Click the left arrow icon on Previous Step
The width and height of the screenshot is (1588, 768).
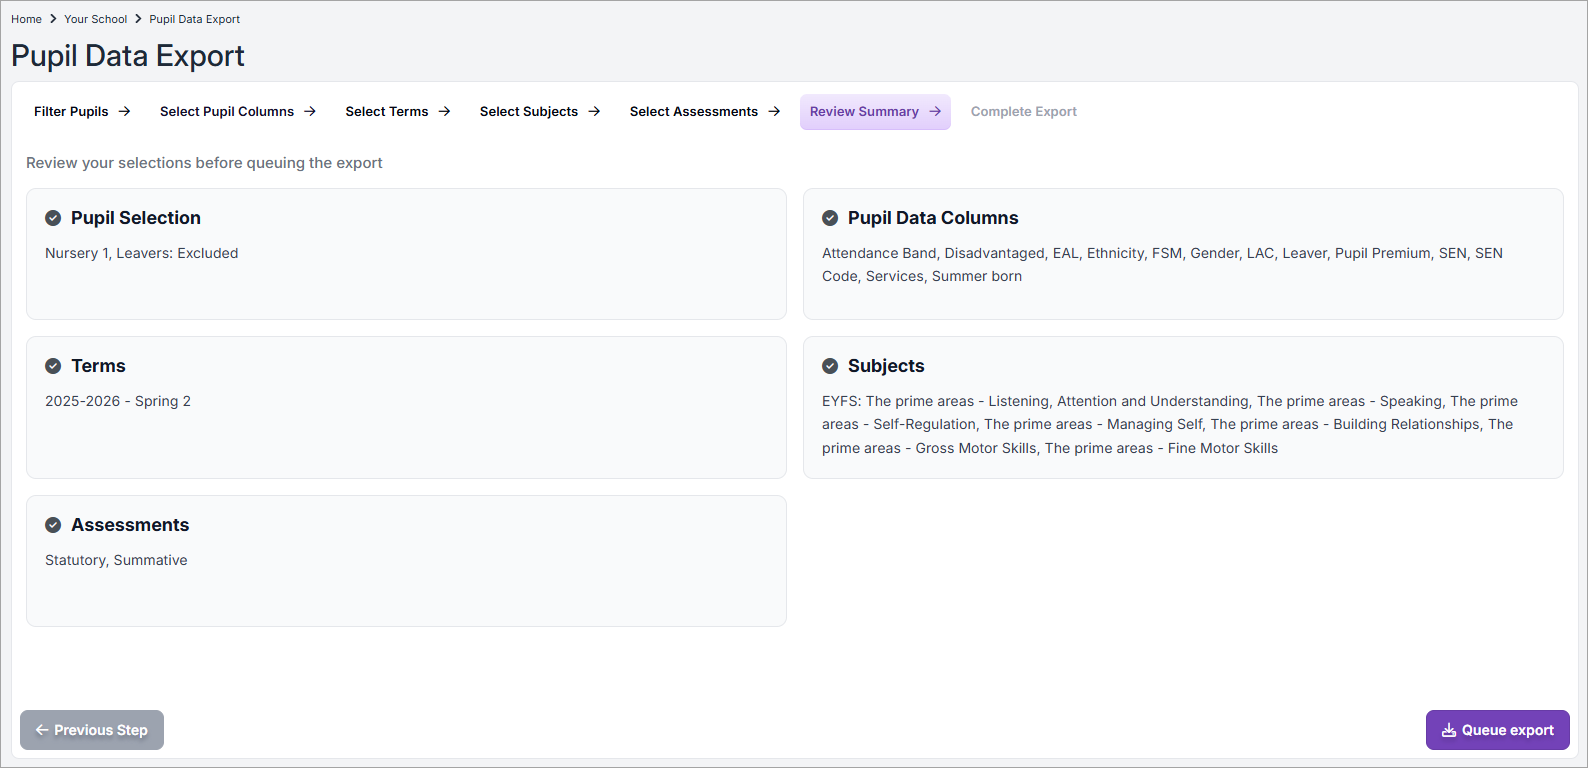click(42, 730)
